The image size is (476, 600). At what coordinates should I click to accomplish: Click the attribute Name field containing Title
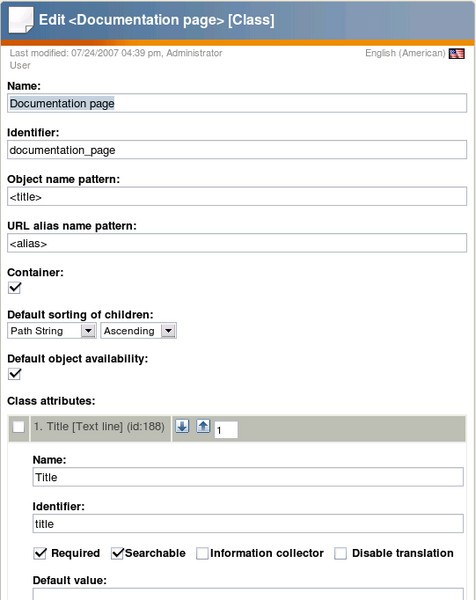[248, 477]
